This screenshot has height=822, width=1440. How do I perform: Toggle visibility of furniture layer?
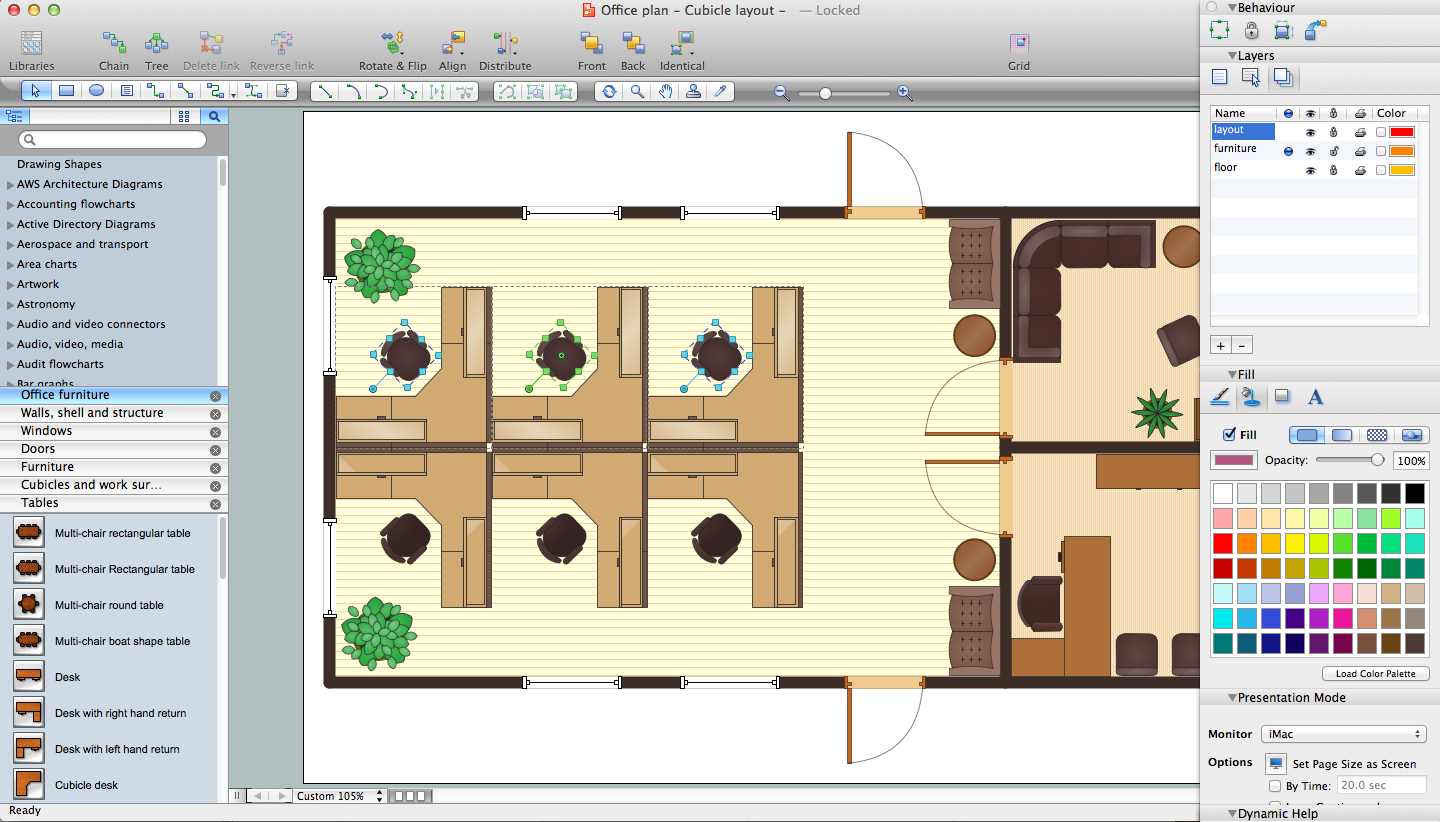1310,151
